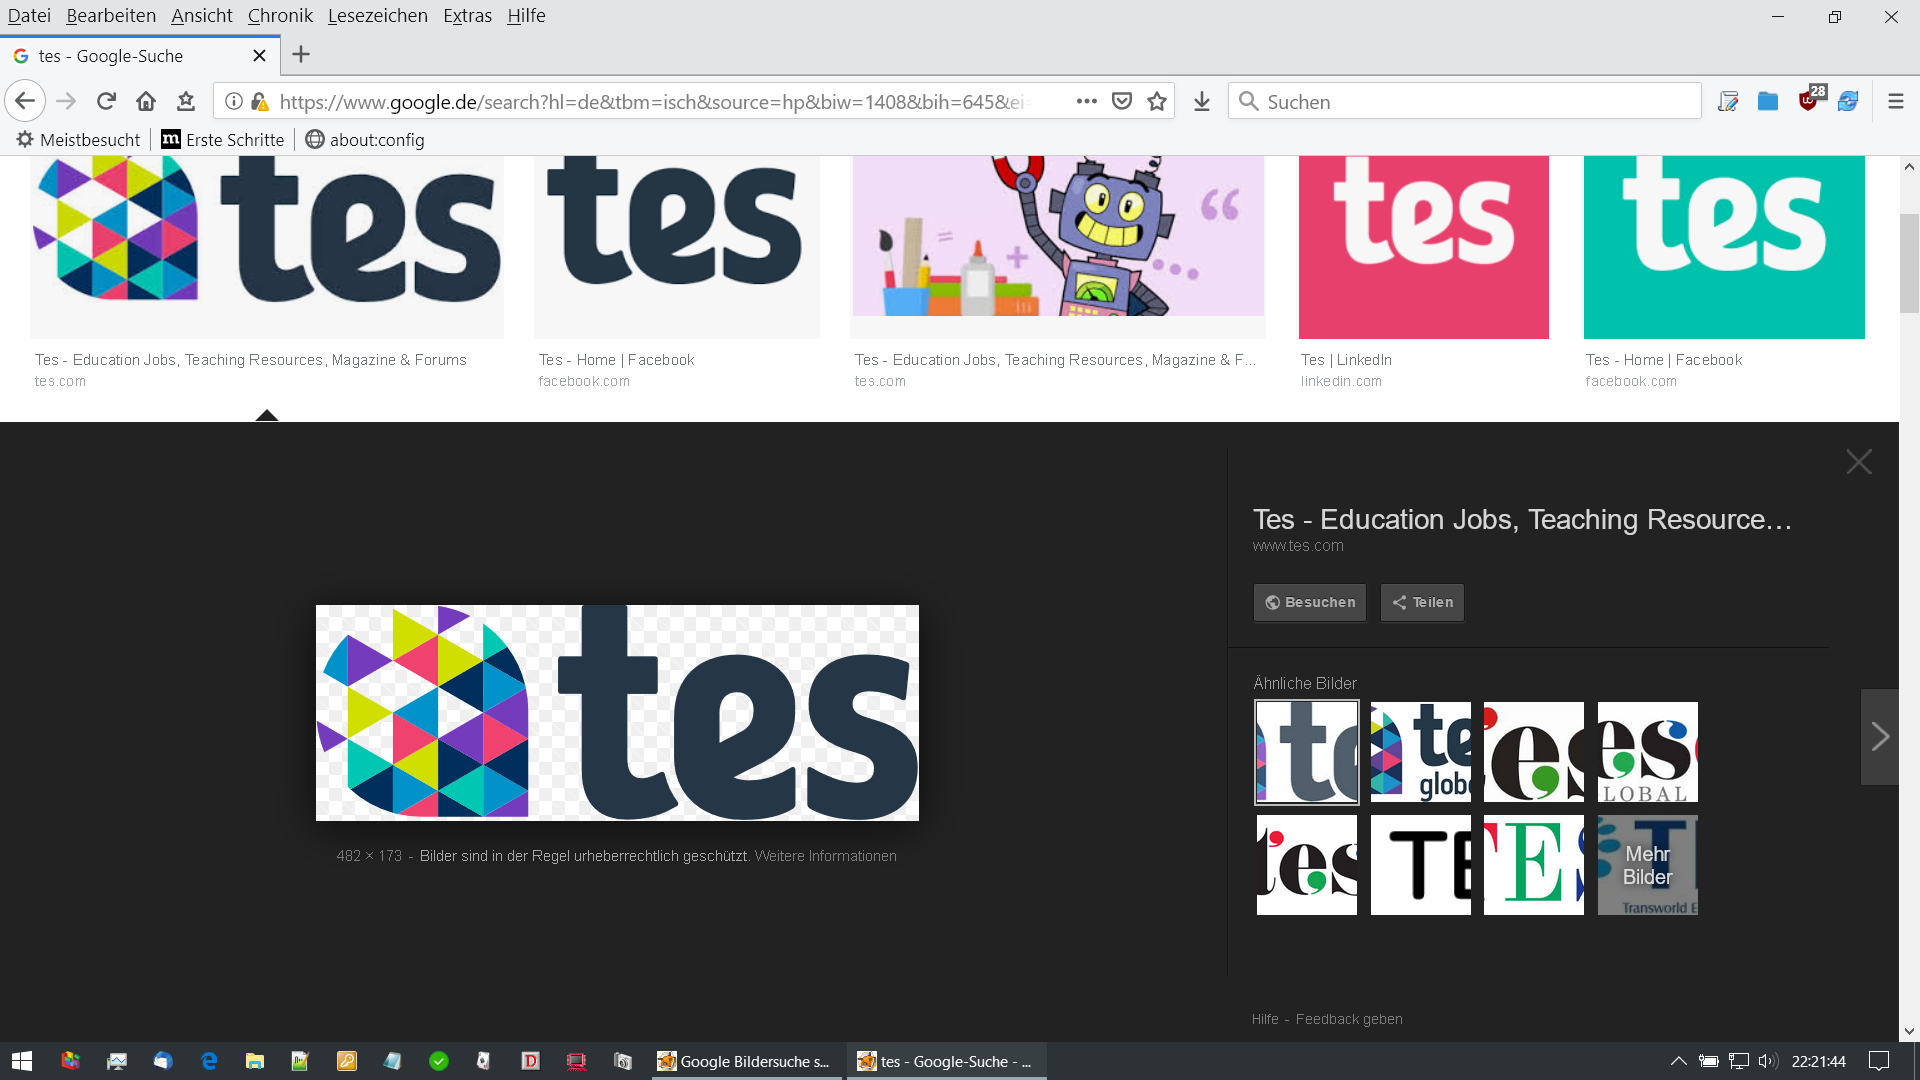Open the downloads arrow icon
Image resolution: width=1920 pixels, height=1080 pixels.
pos(1202,101)
